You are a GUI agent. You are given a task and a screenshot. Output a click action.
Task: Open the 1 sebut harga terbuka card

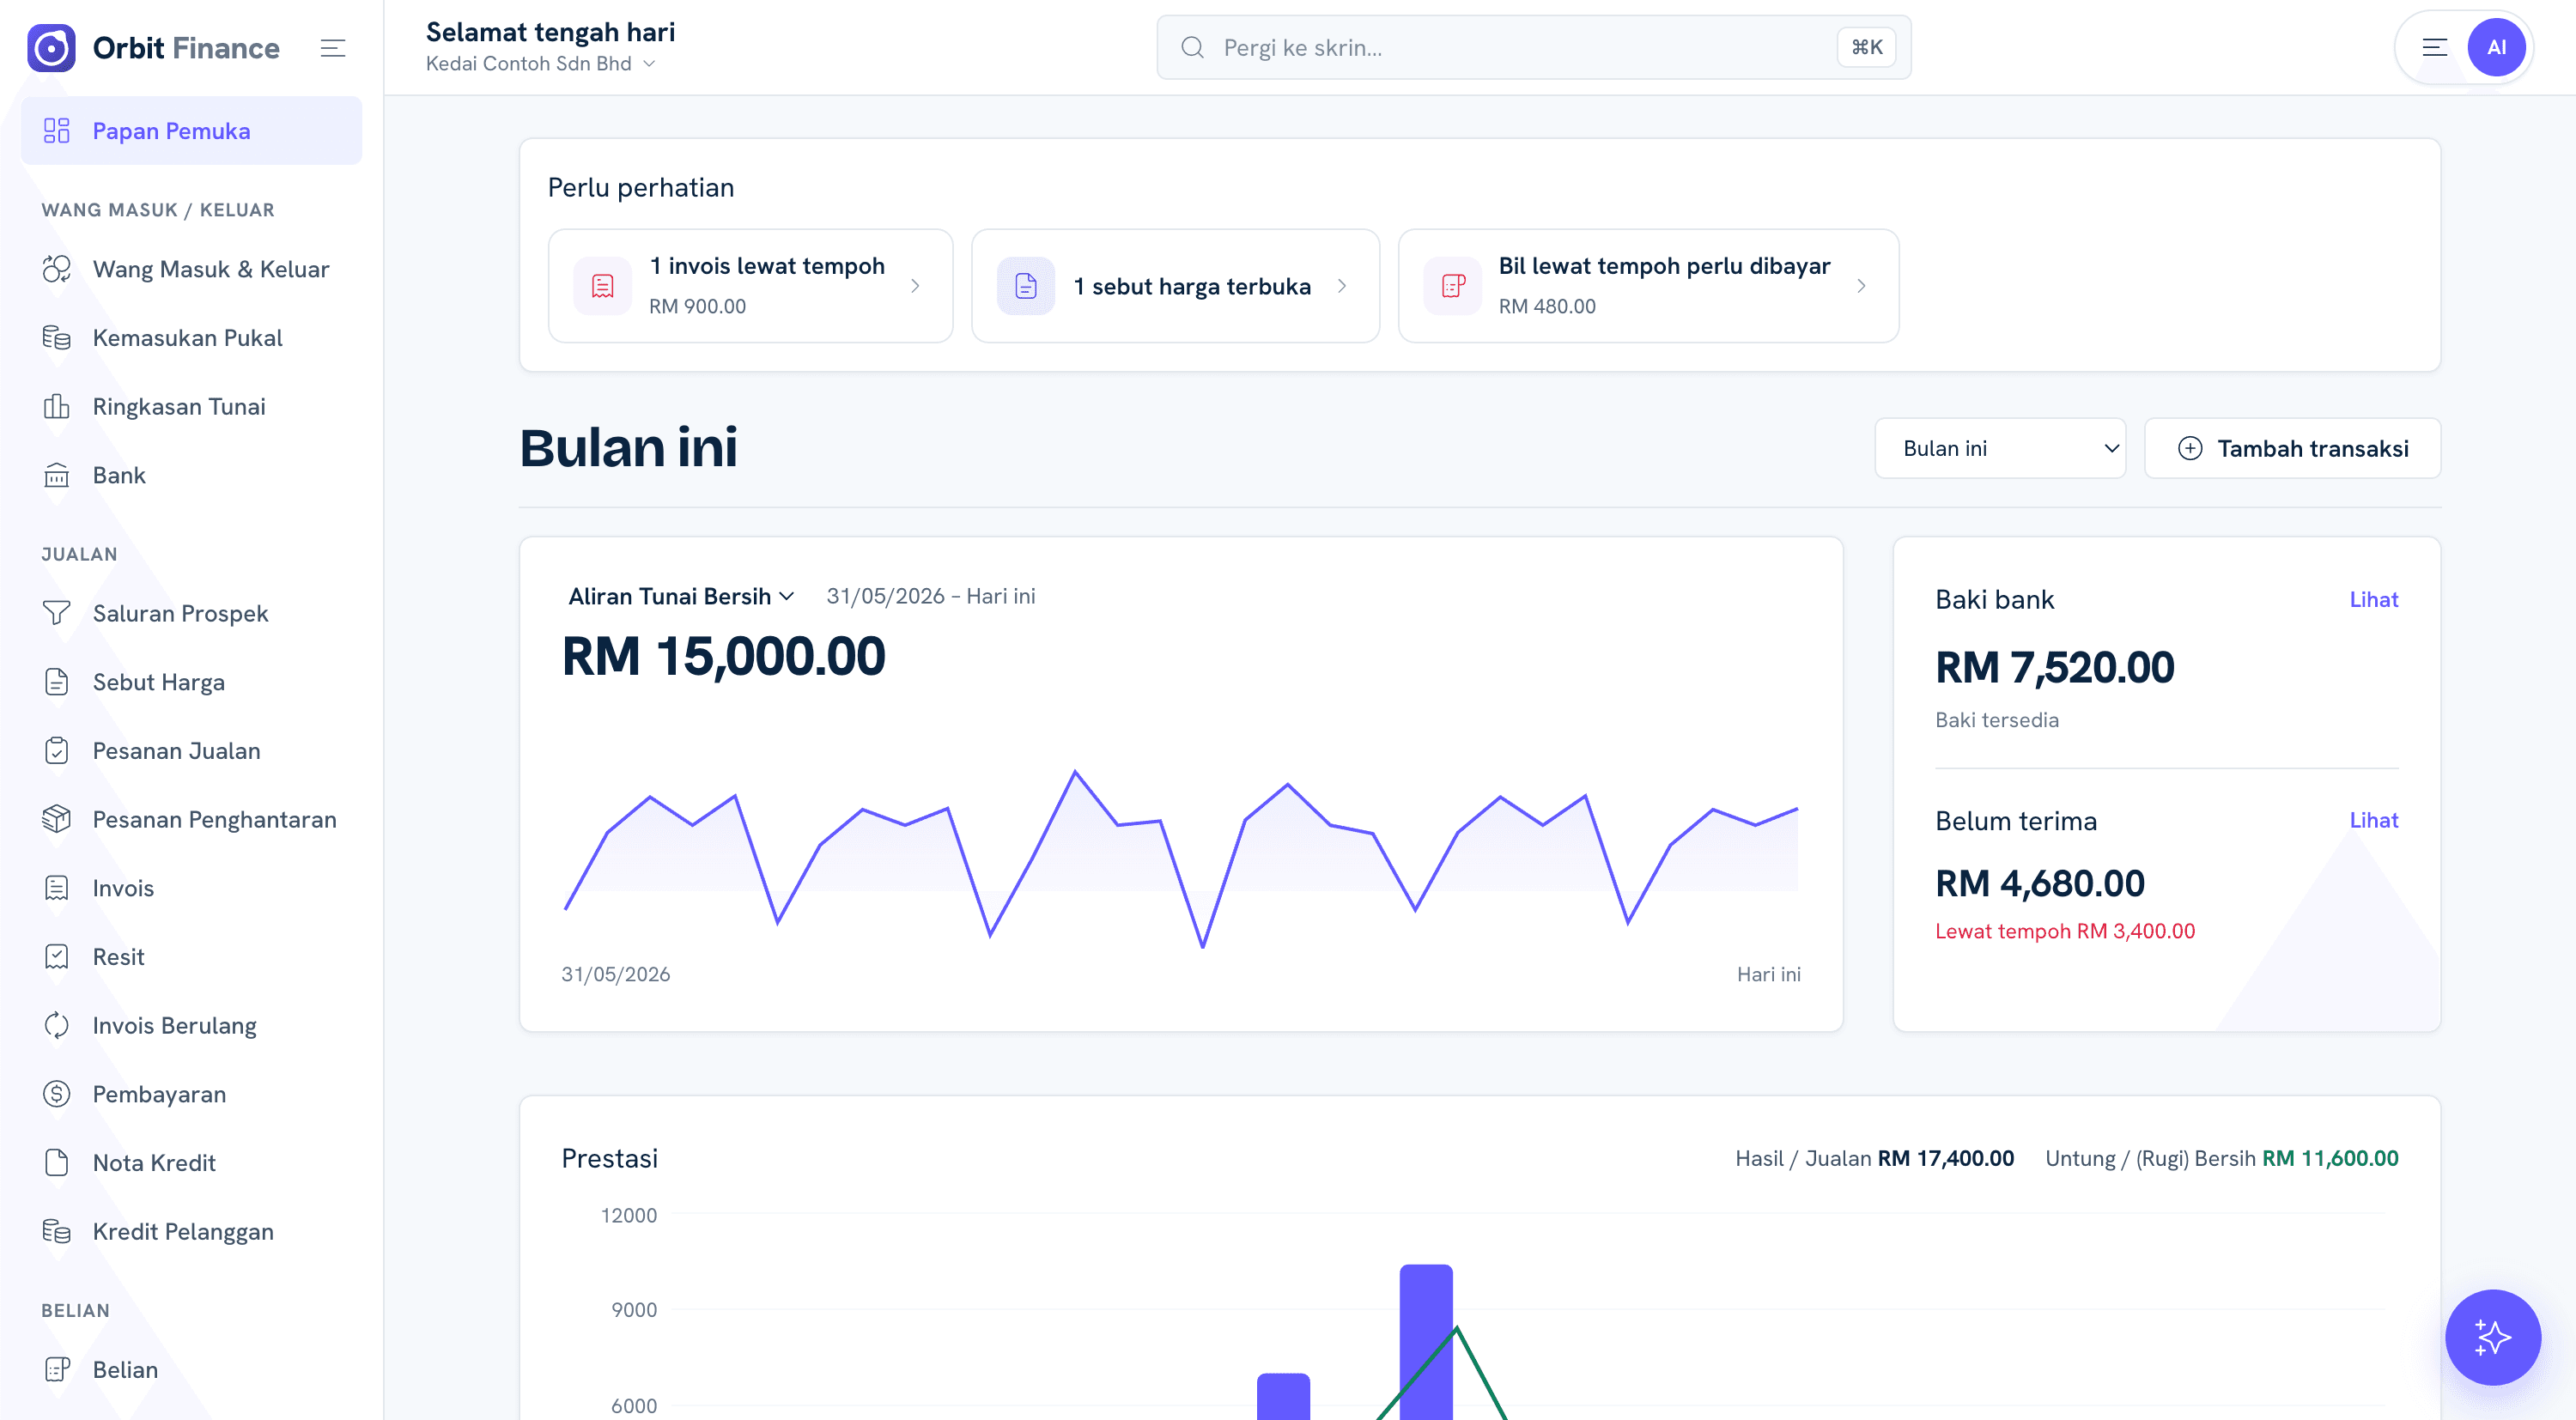pos(1175,287)
